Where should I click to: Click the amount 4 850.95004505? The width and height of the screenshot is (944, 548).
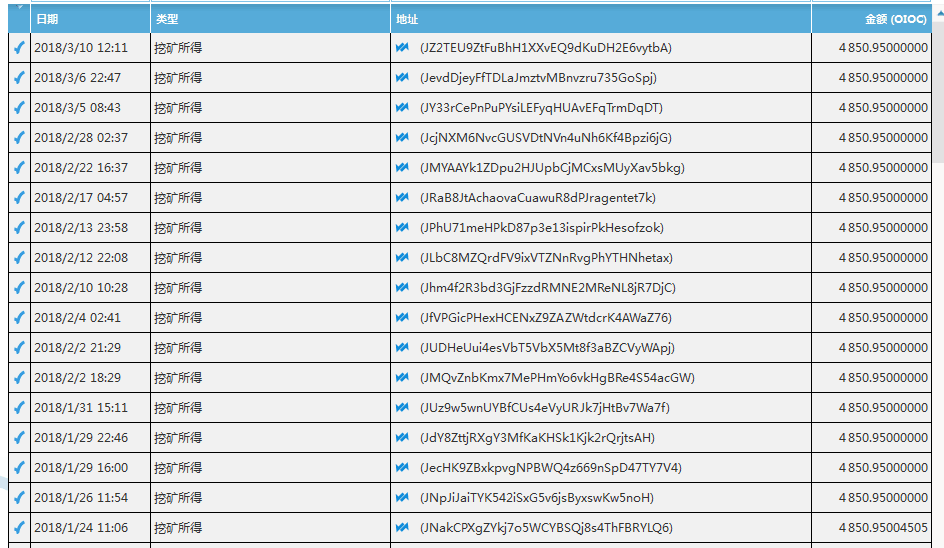click(883, 528)
